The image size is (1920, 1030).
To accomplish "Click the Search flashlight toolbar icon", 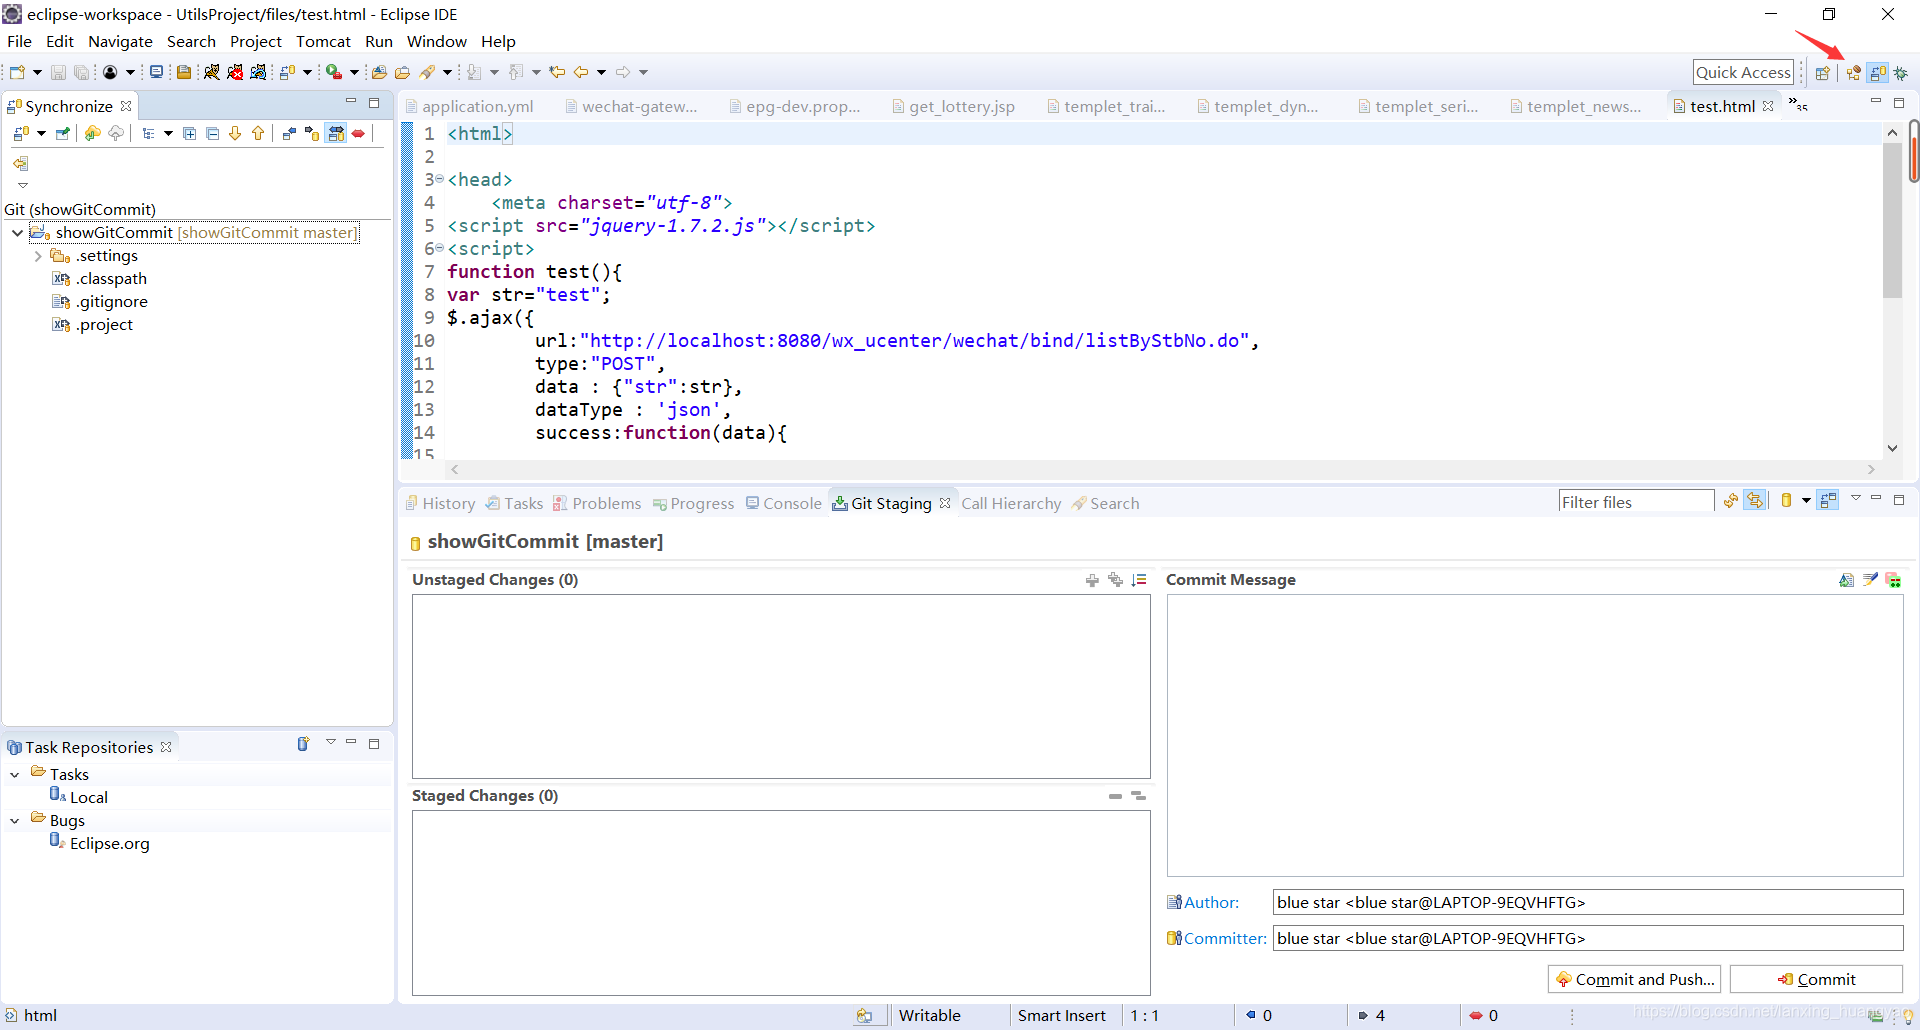I will pos(428,72).
